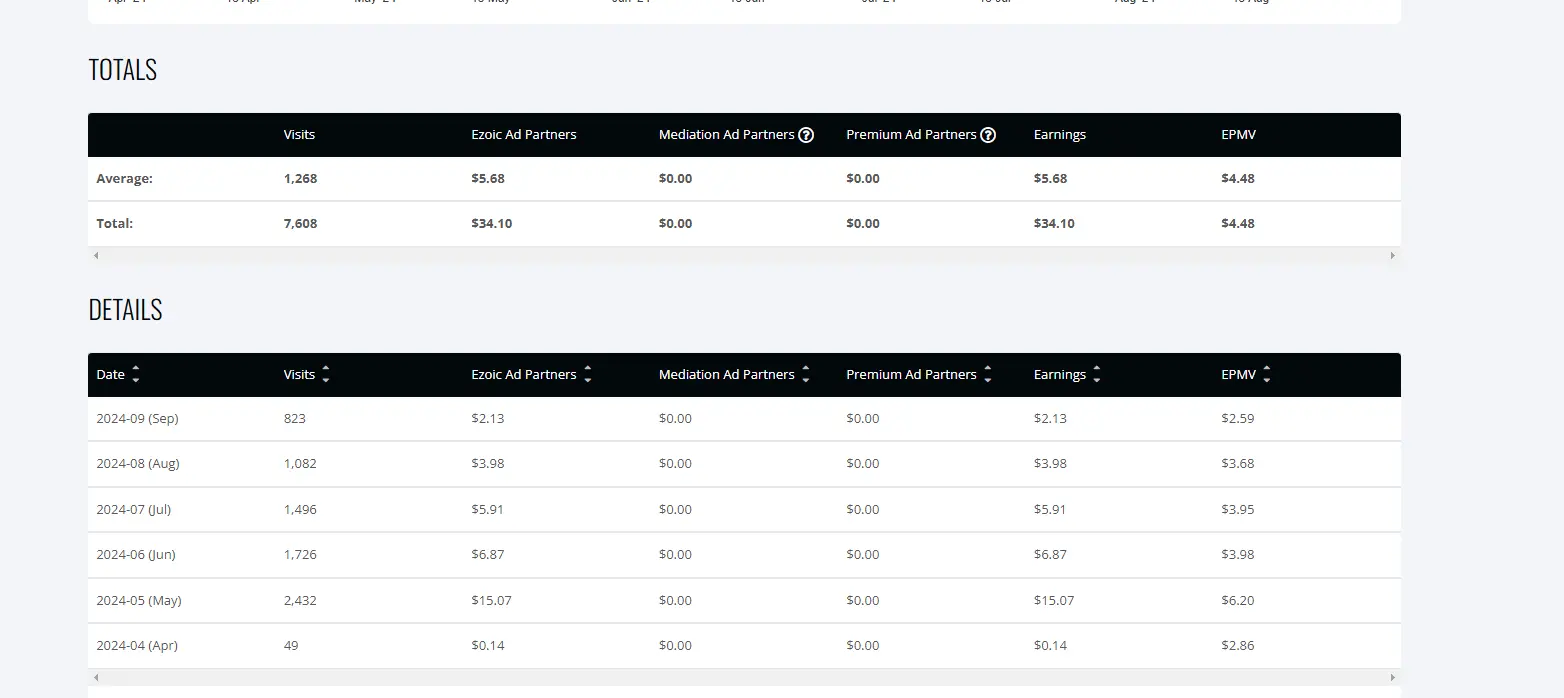Click April EPMV value $2.86

coord(1238,646)
